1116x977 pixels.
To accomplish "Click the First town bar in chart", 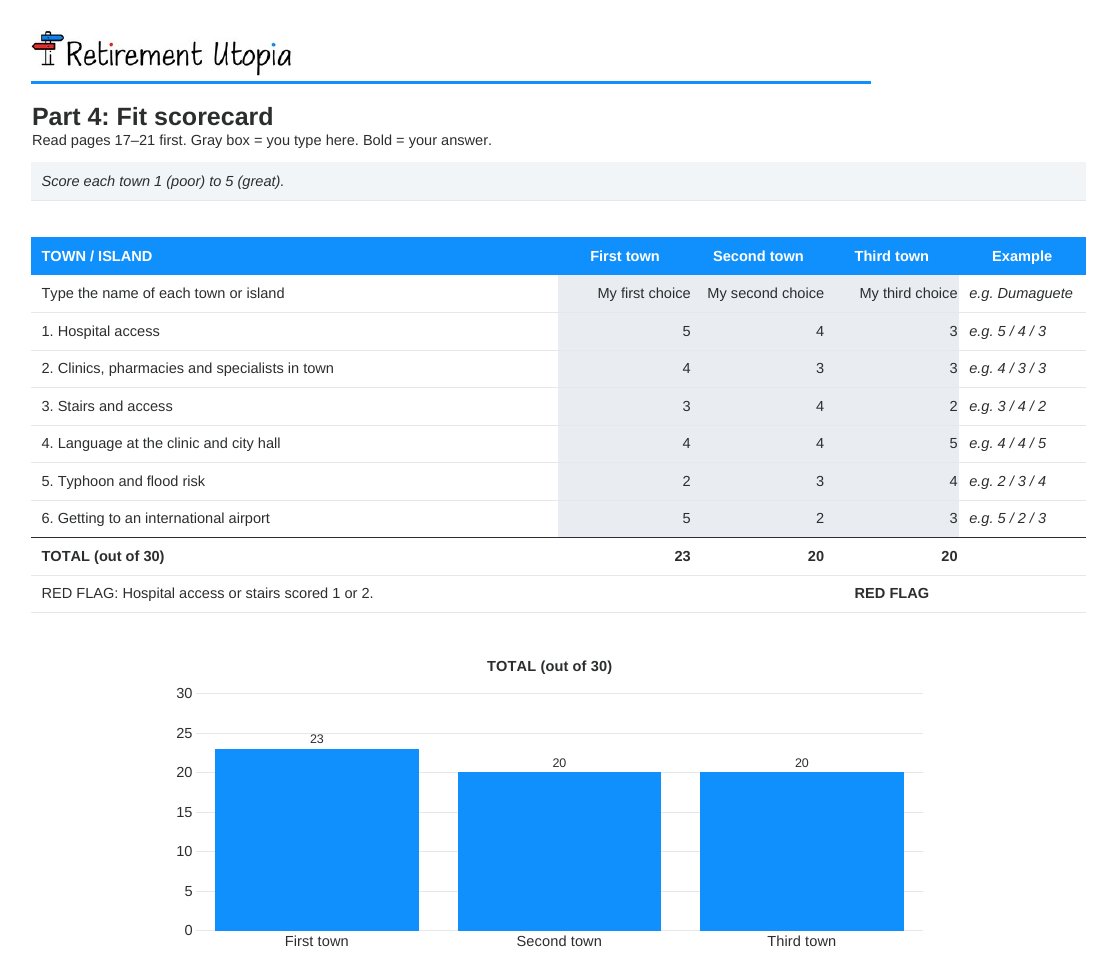I will (x=317, y=840).
